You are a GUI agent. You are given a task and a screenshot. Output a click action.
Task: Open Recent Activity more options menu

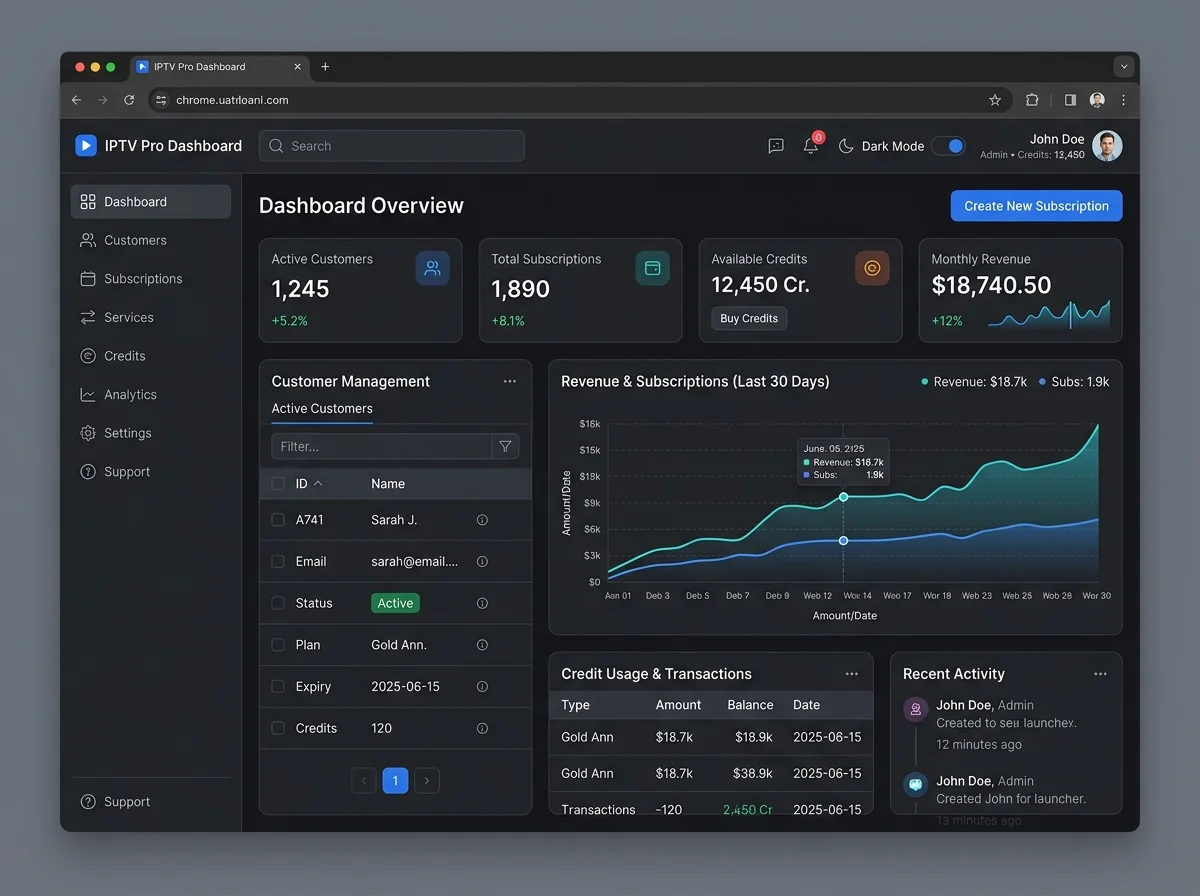coord(1100,674)
